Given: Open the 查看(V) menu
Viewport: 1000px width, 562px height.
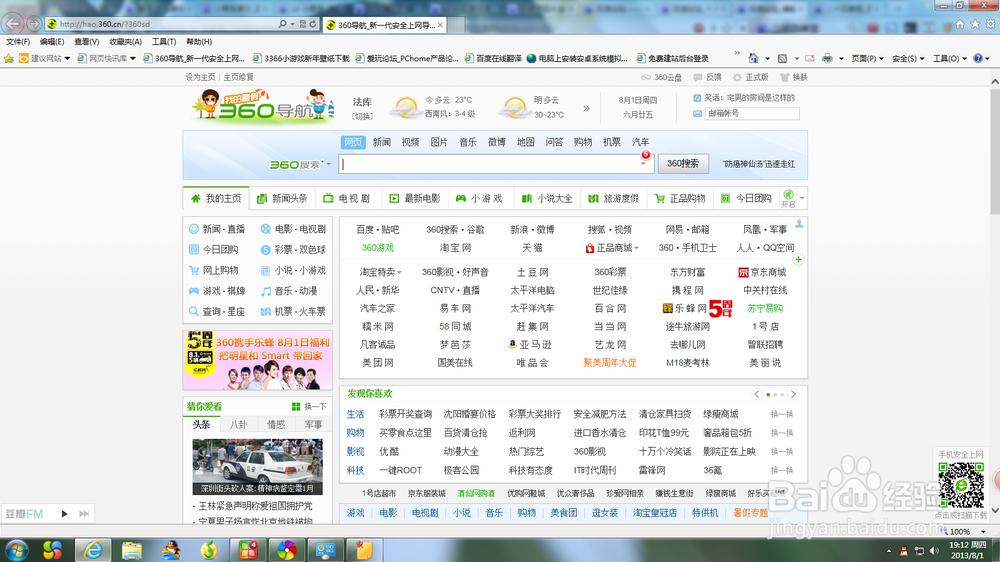Looking at the screenshot, I should point(86,41).
